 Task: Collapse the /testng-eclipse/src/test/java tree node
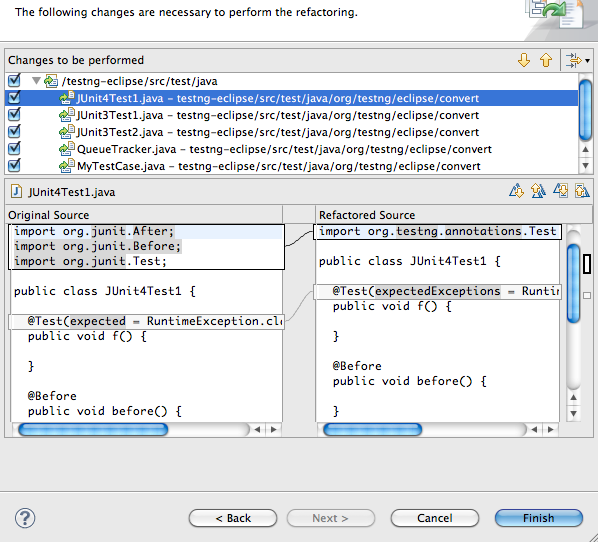(36, 81)
